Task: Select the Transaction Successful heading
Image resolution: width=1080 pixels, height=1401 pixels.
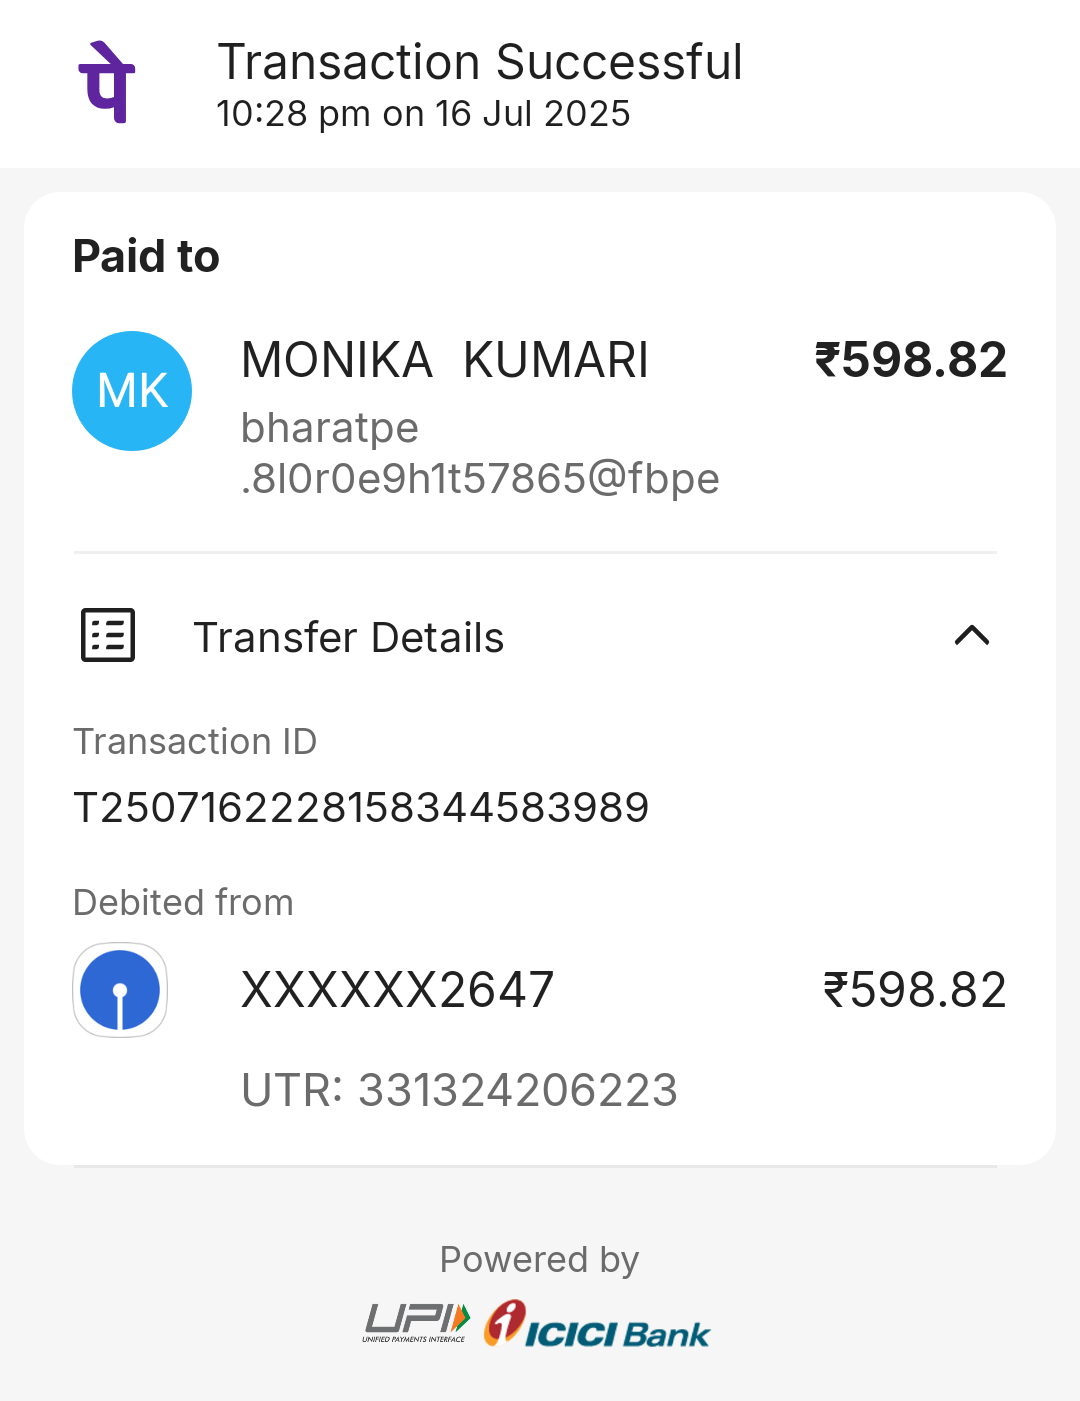Action: [x=480, y=62]
